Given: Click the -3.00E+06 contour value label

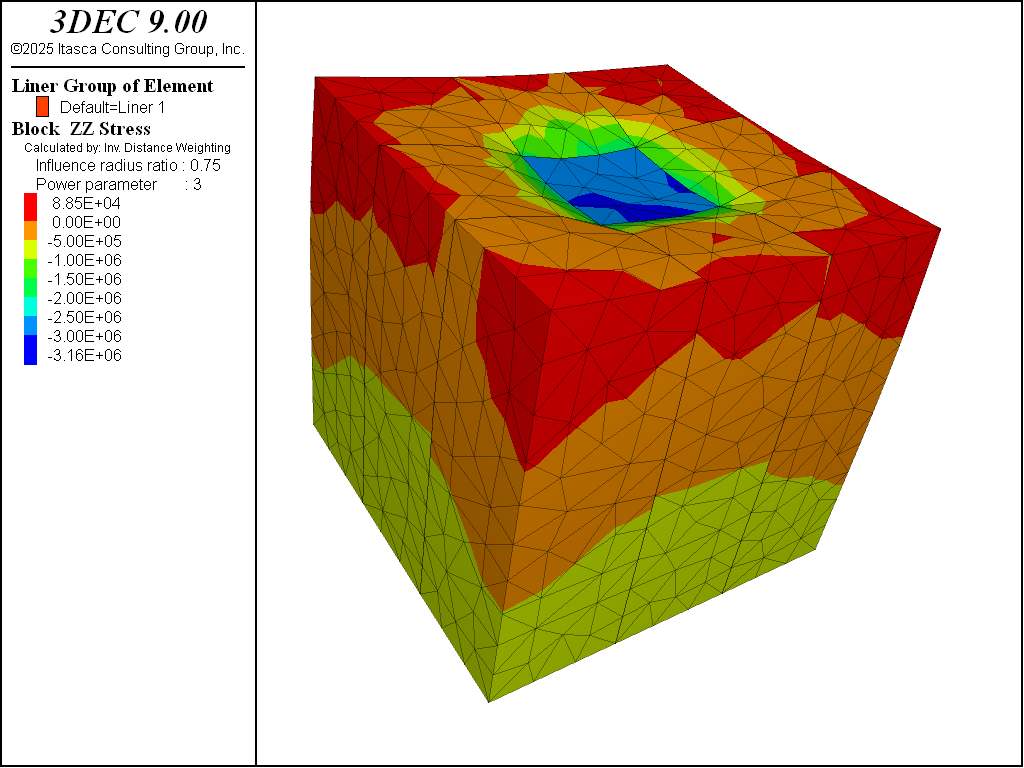Looking at the screenshot, I should (84, 336).
